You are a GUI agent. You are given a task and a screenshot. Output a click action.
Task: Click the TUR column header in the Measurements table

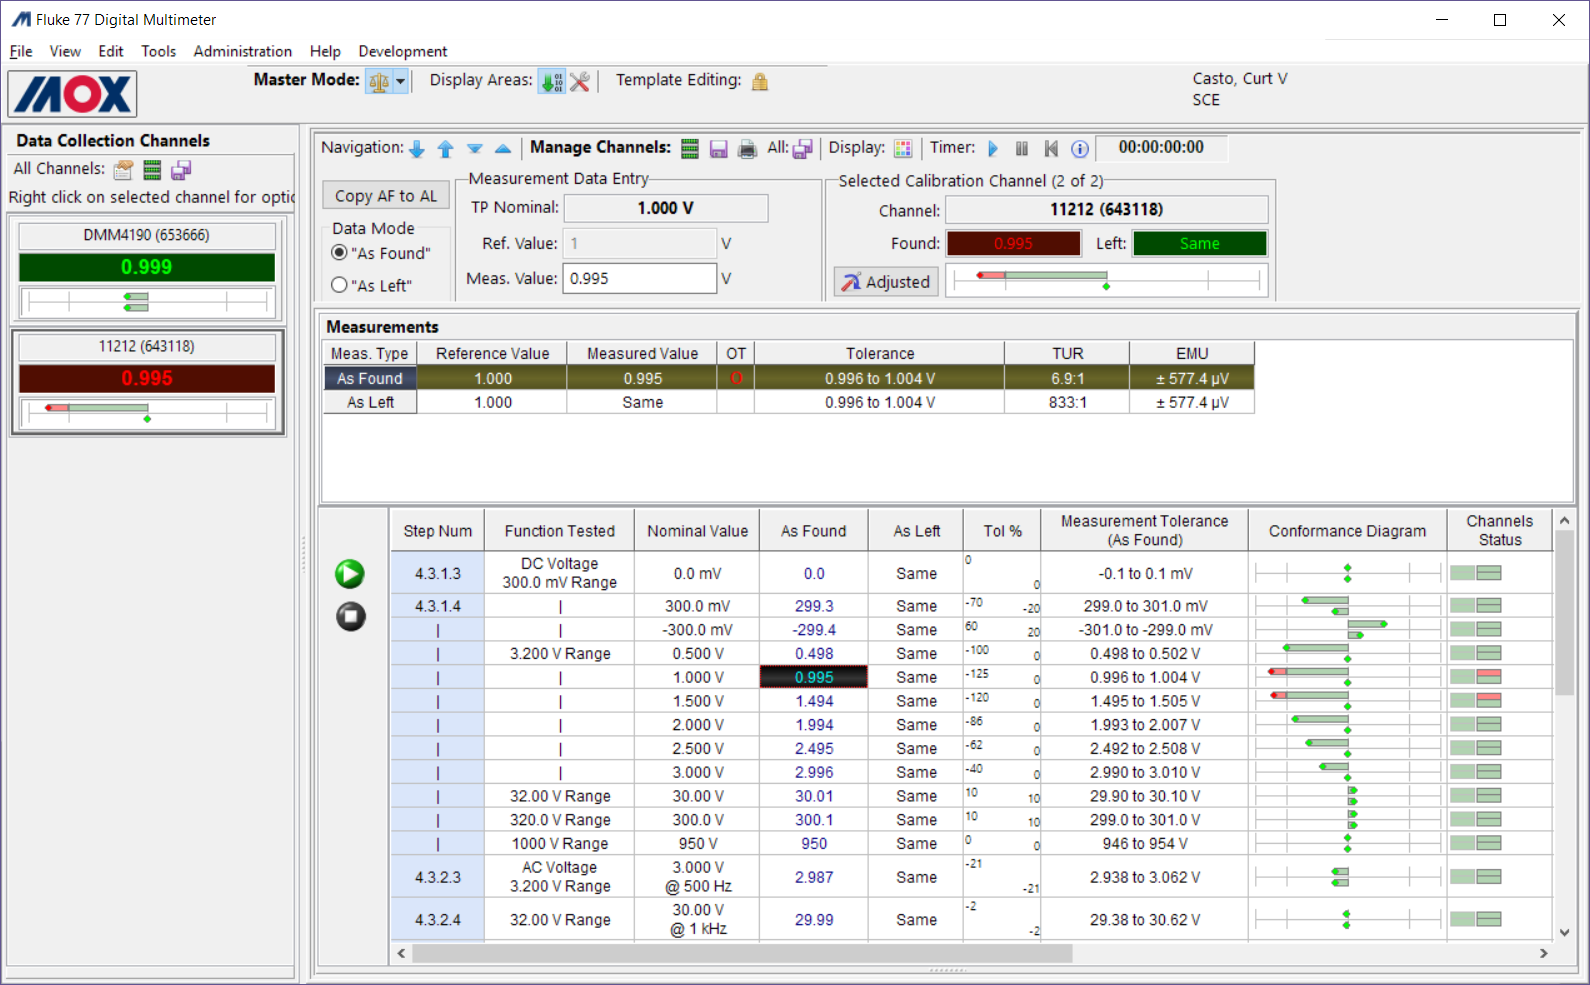click(1067, 354)
